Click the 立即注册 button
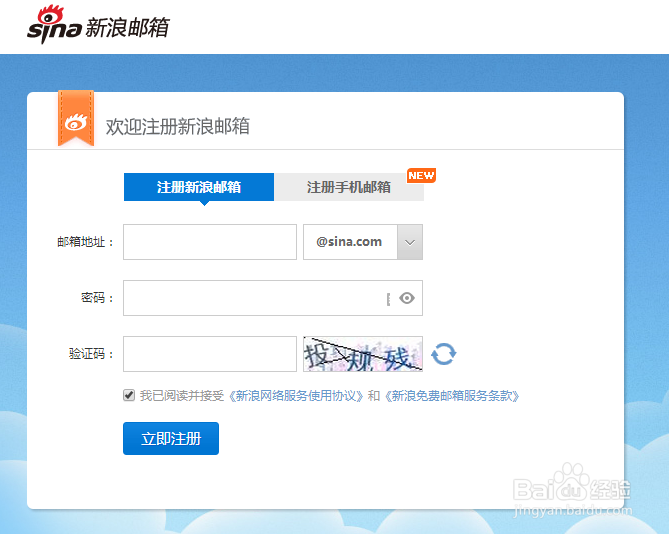669x534 pixels. [171, 438]
